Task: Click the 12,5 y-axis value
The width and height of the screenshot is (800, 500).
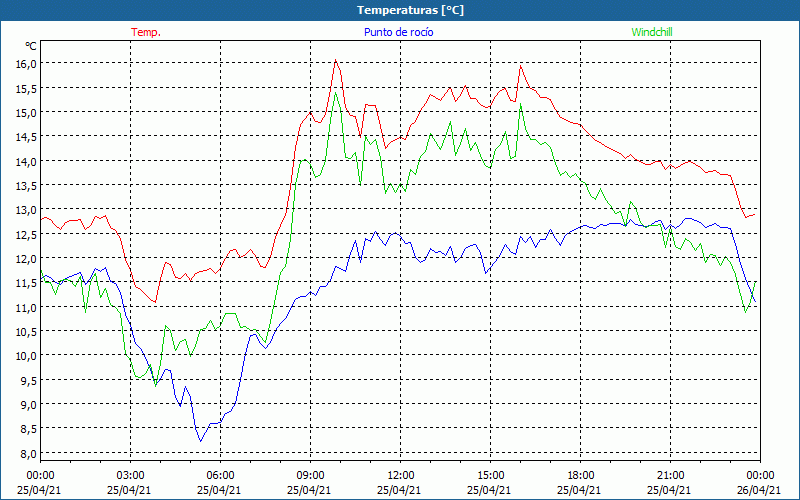Action: coord(26,234)
